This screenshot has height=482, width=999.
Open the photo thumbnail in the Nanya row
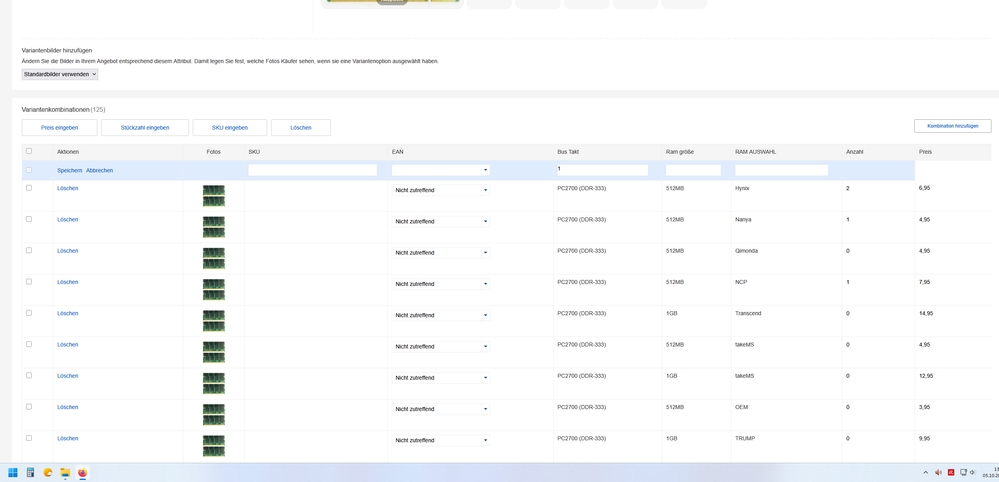pos(213,227)
